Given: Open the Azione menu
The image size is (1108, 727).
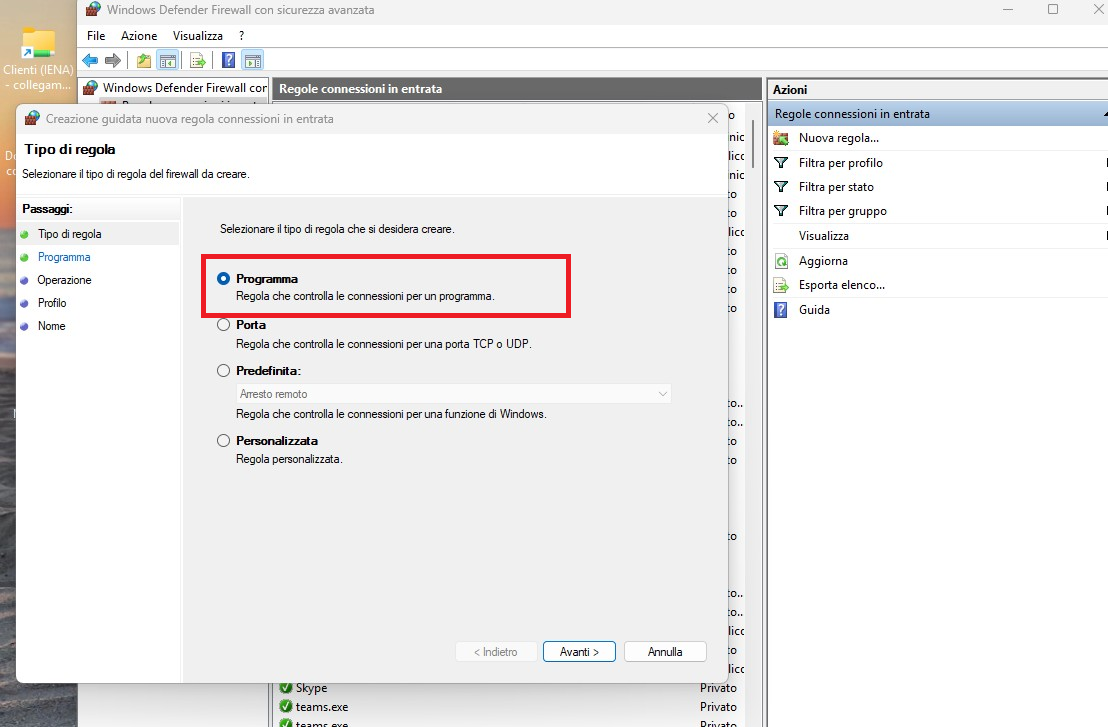Looking at the screenshot, I should tap(139, 36).
